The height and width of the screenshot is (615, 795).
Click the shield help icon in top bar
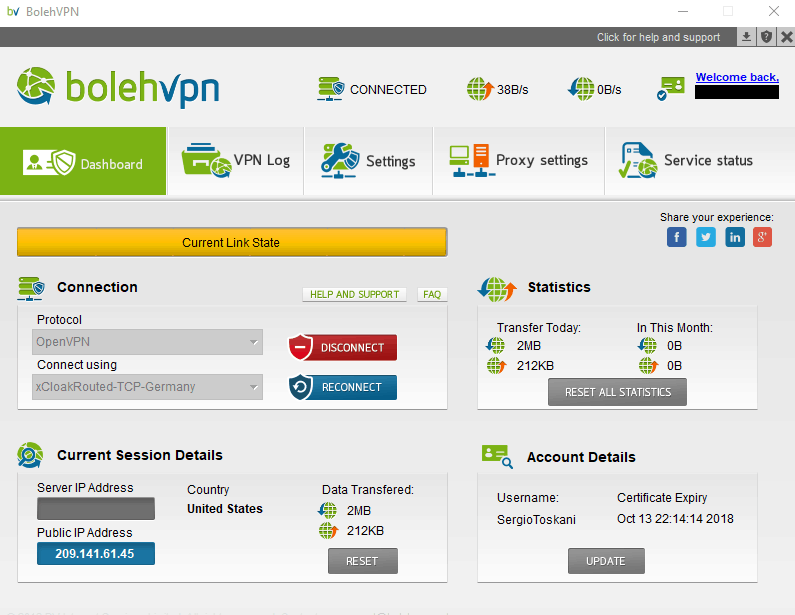(x=767, y=37)
